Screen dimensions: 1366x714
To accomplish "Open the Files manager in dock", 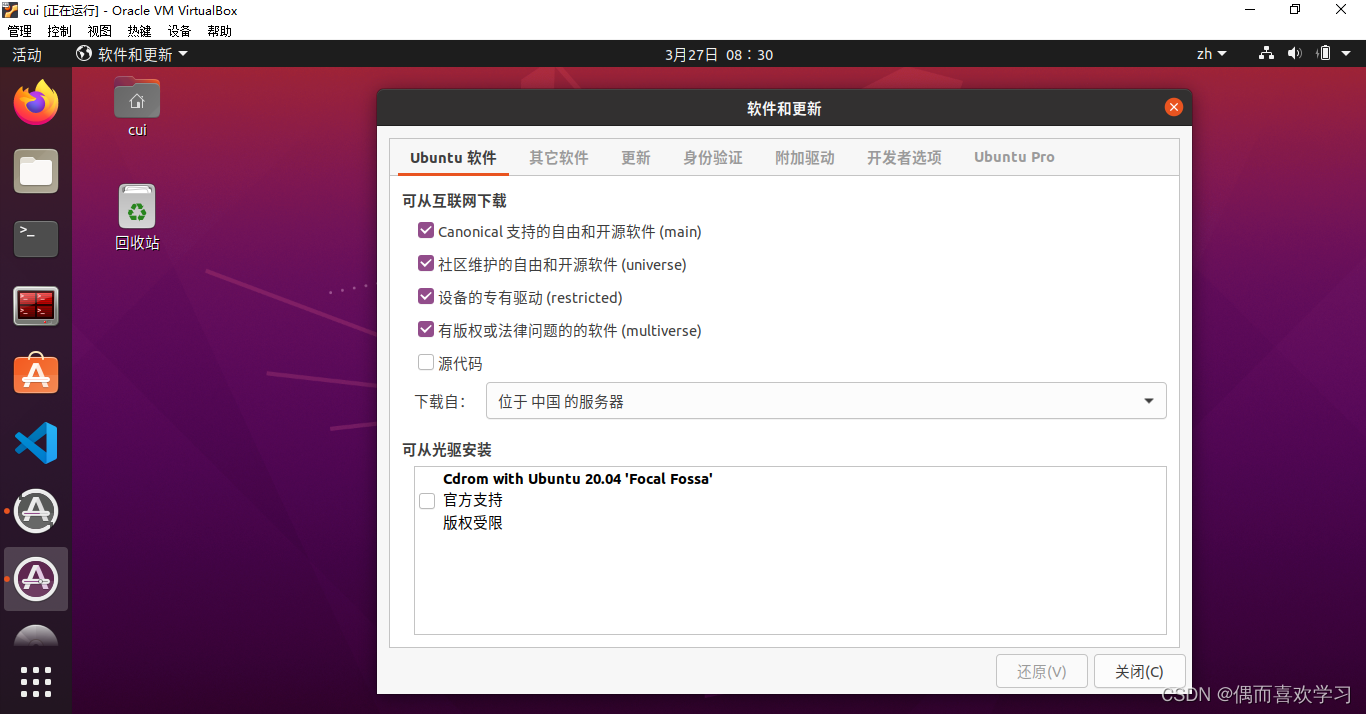I will click(x=36, y=171).
